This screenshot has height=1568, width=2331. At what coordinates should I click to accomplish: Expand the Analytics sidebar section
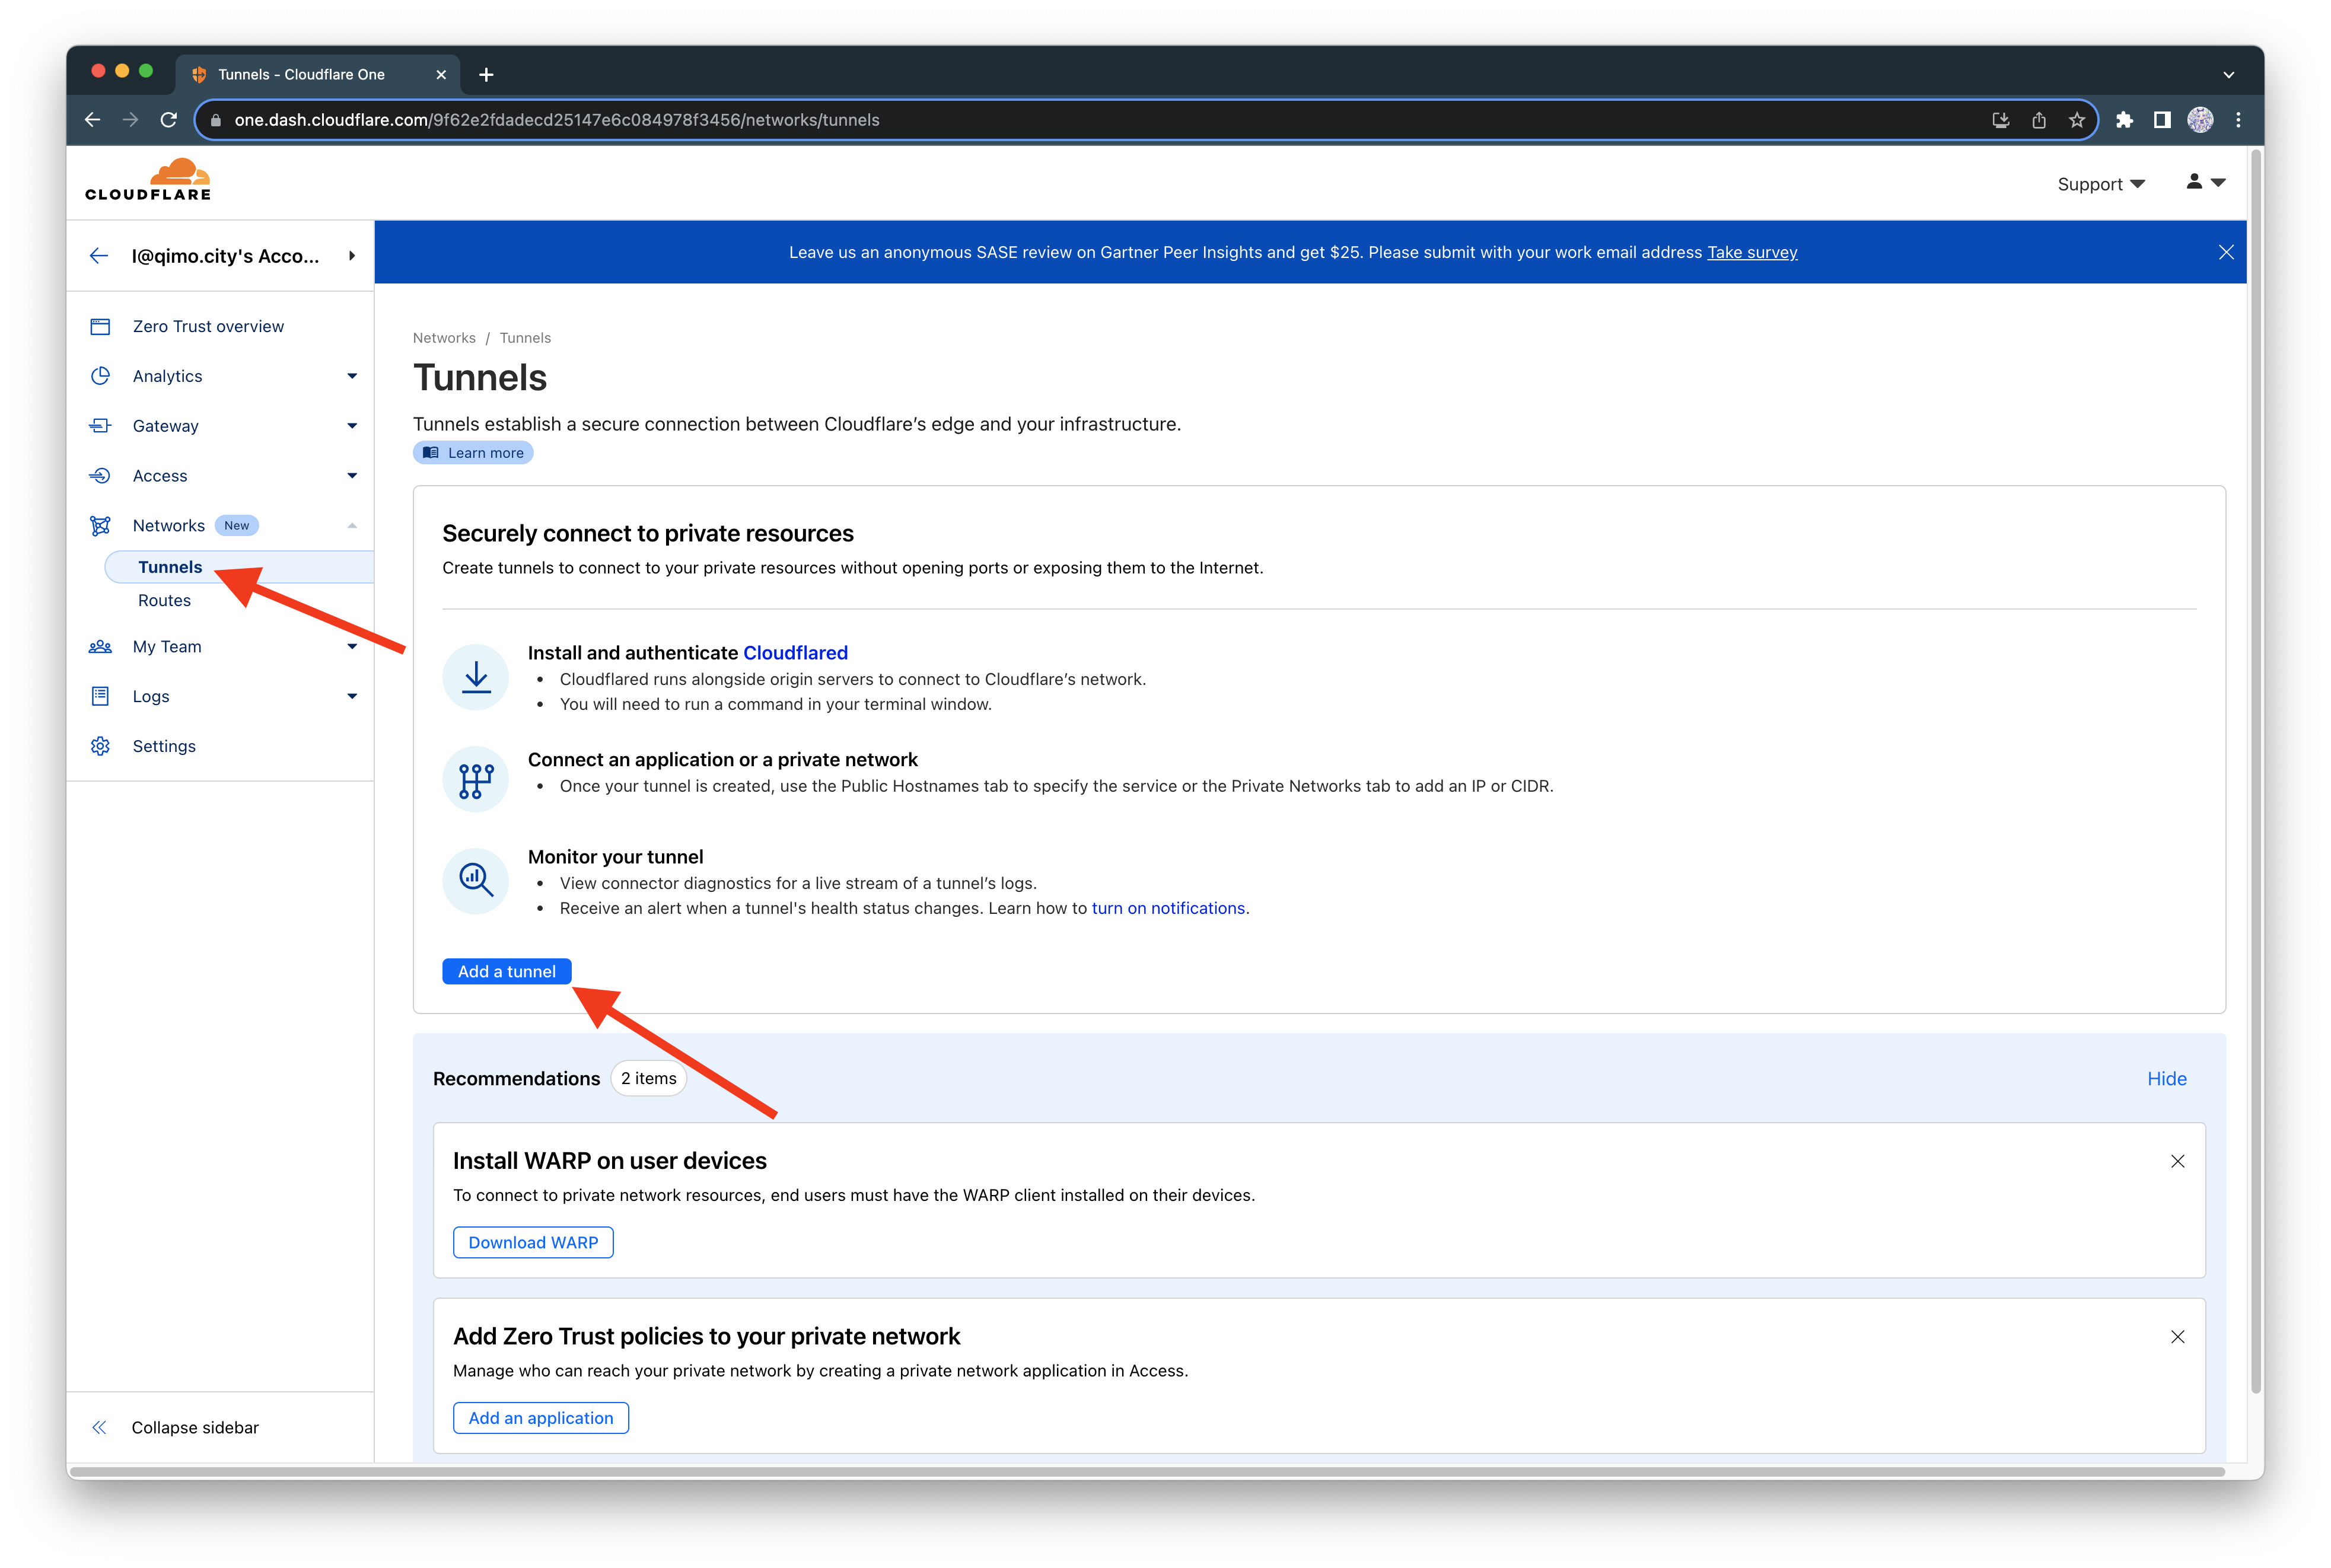(352, 376)
